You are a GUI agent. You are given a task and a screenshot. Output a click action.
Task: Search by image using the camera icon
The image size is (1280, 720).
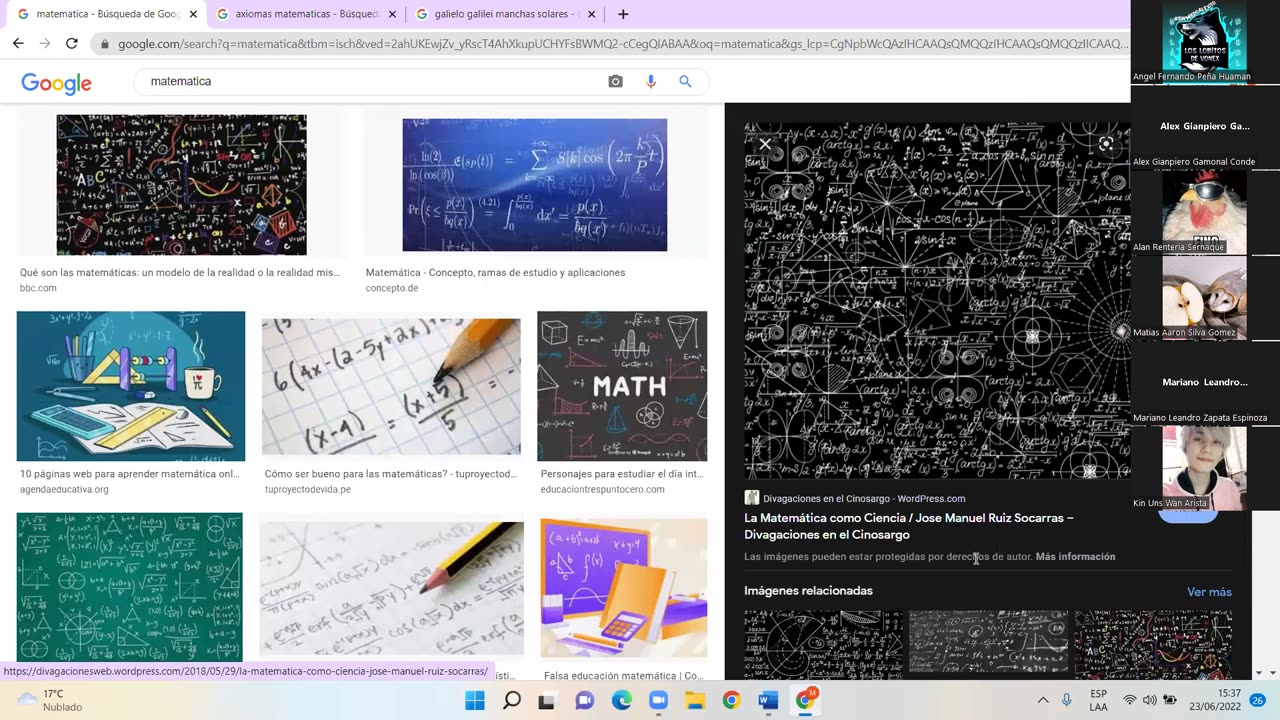(615, 81)
